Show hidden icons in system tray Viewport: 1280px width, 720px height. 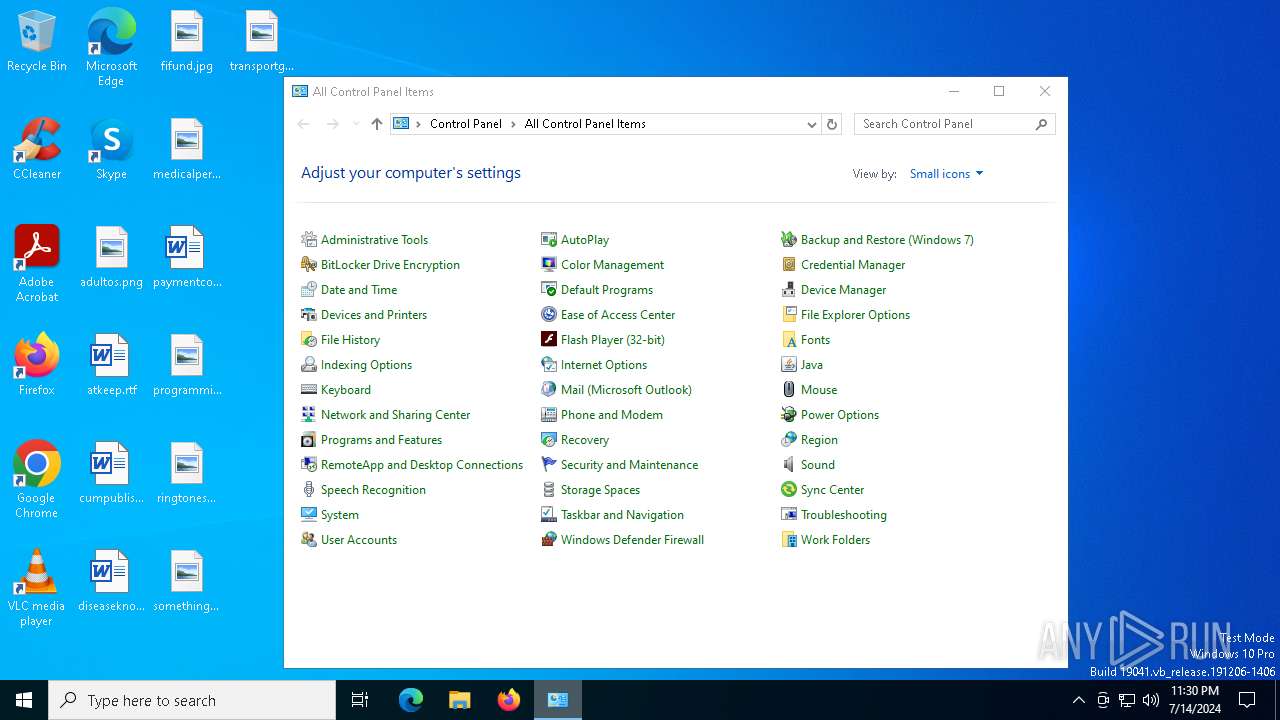pyautogui.click(x=1078, y=700)
